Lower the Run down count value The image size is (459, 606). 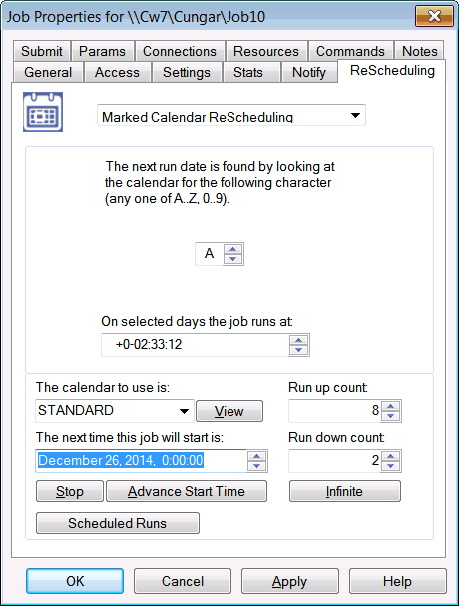[x=391, y=466]
